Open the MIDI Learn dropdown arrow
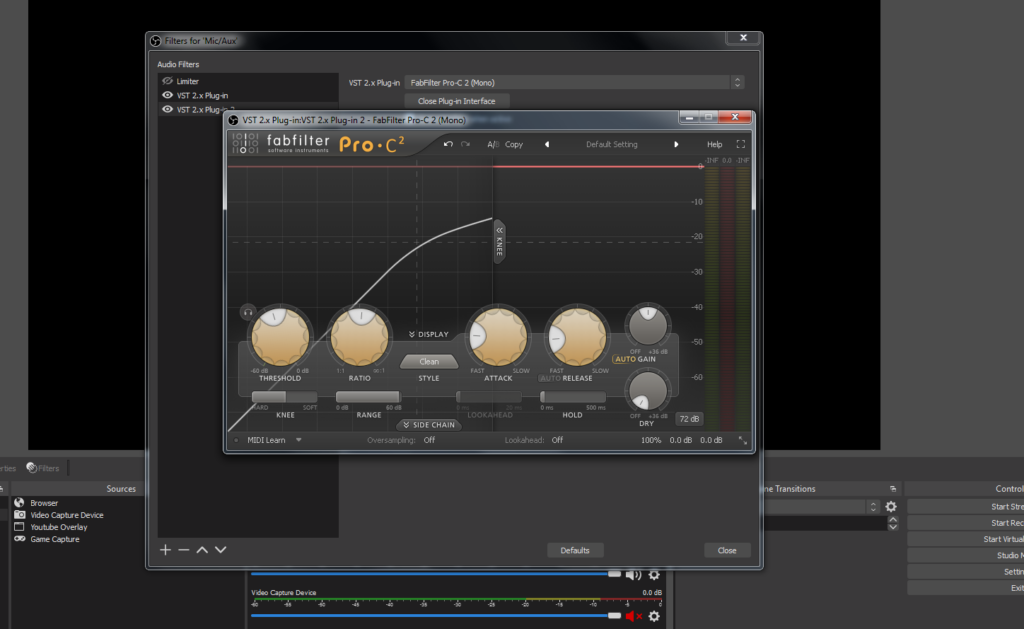The image size is (1024, 629). tap(298, 440)
